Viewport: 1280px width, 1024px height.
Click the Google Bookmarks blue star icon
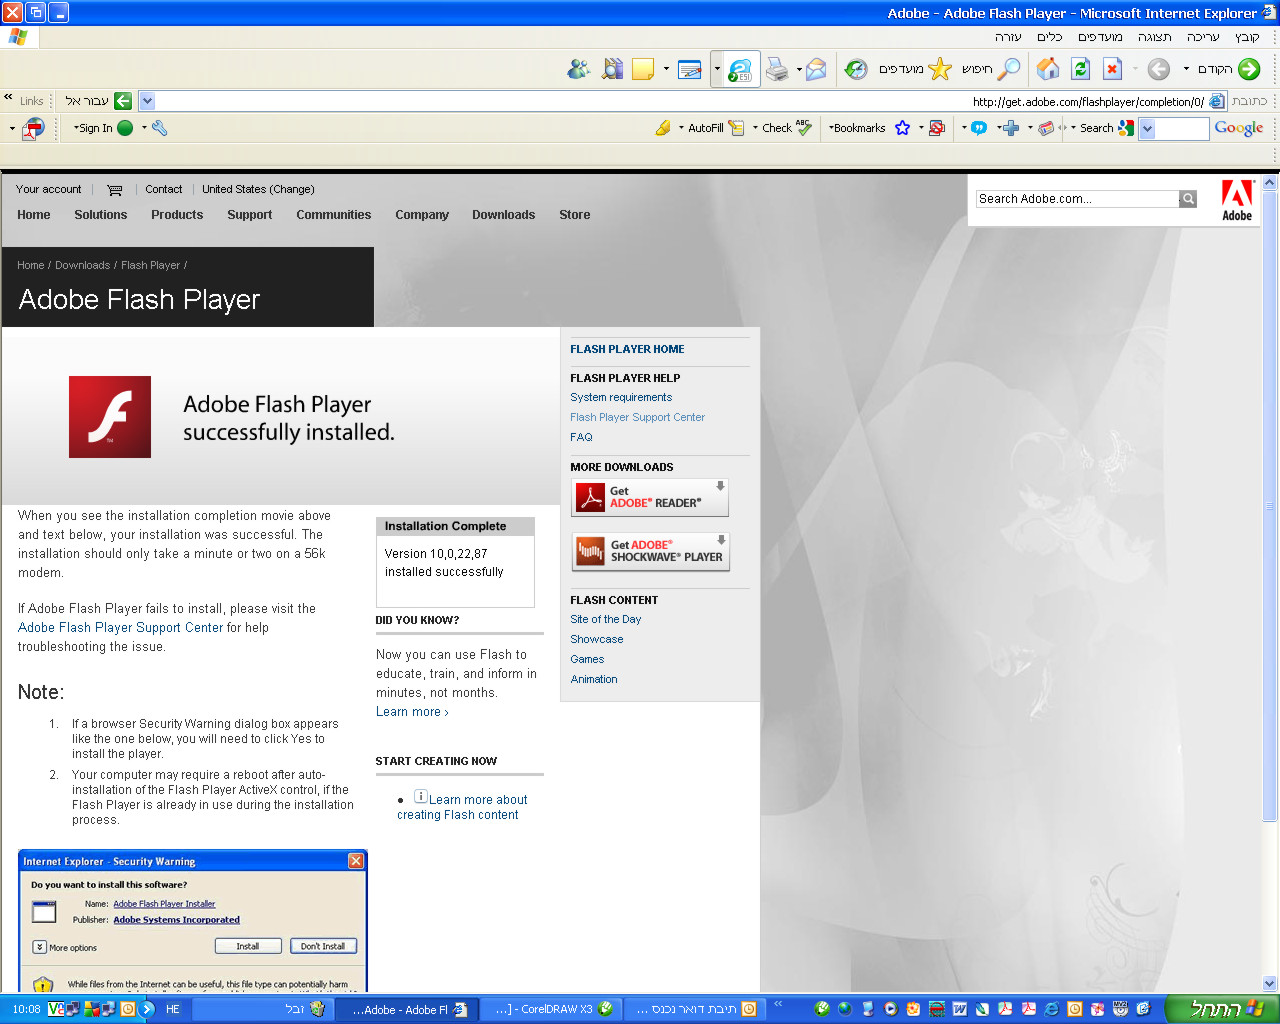(x=903, y=128)
